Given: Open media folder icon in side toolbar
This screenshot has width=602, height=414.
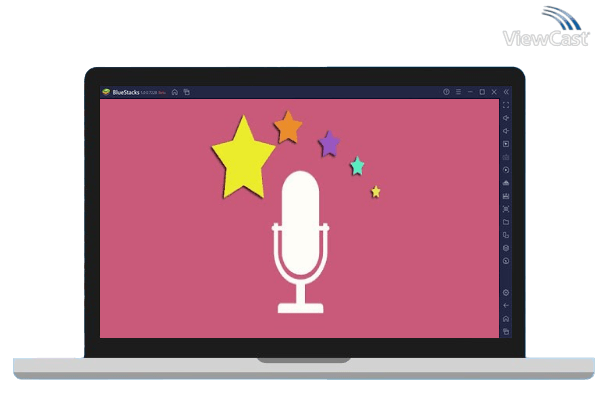Looking at the screenshot, I should coord(506,222).
